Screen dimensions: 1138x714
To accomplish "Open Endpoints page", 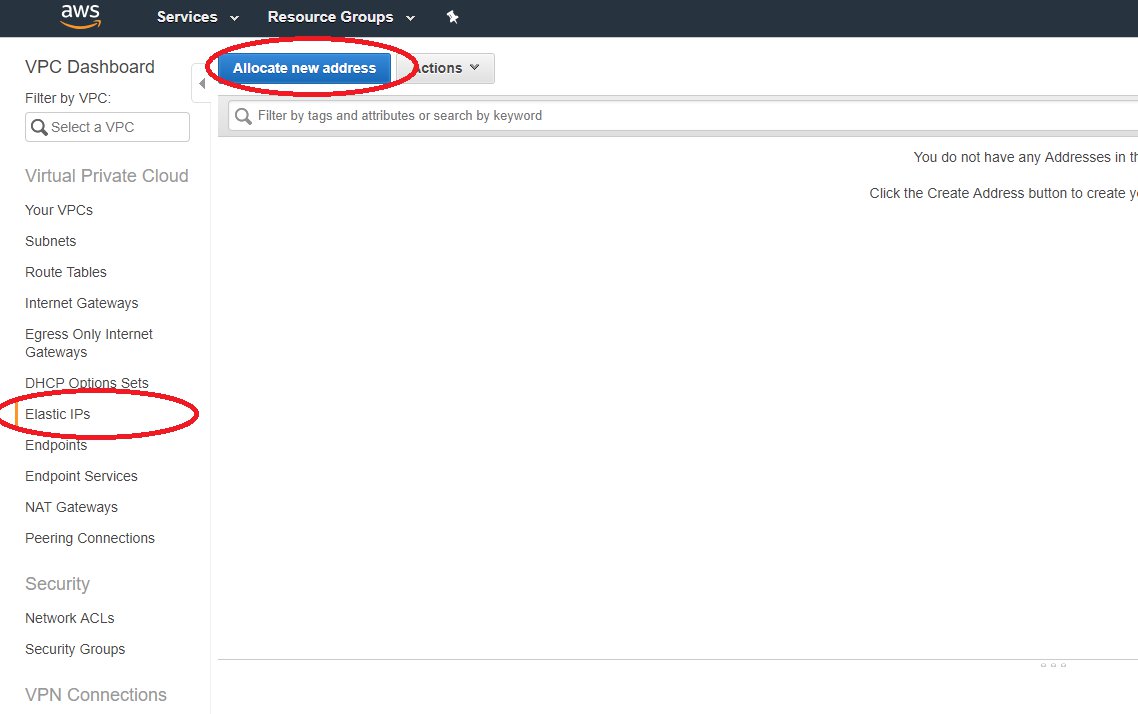I will point(56,445).
